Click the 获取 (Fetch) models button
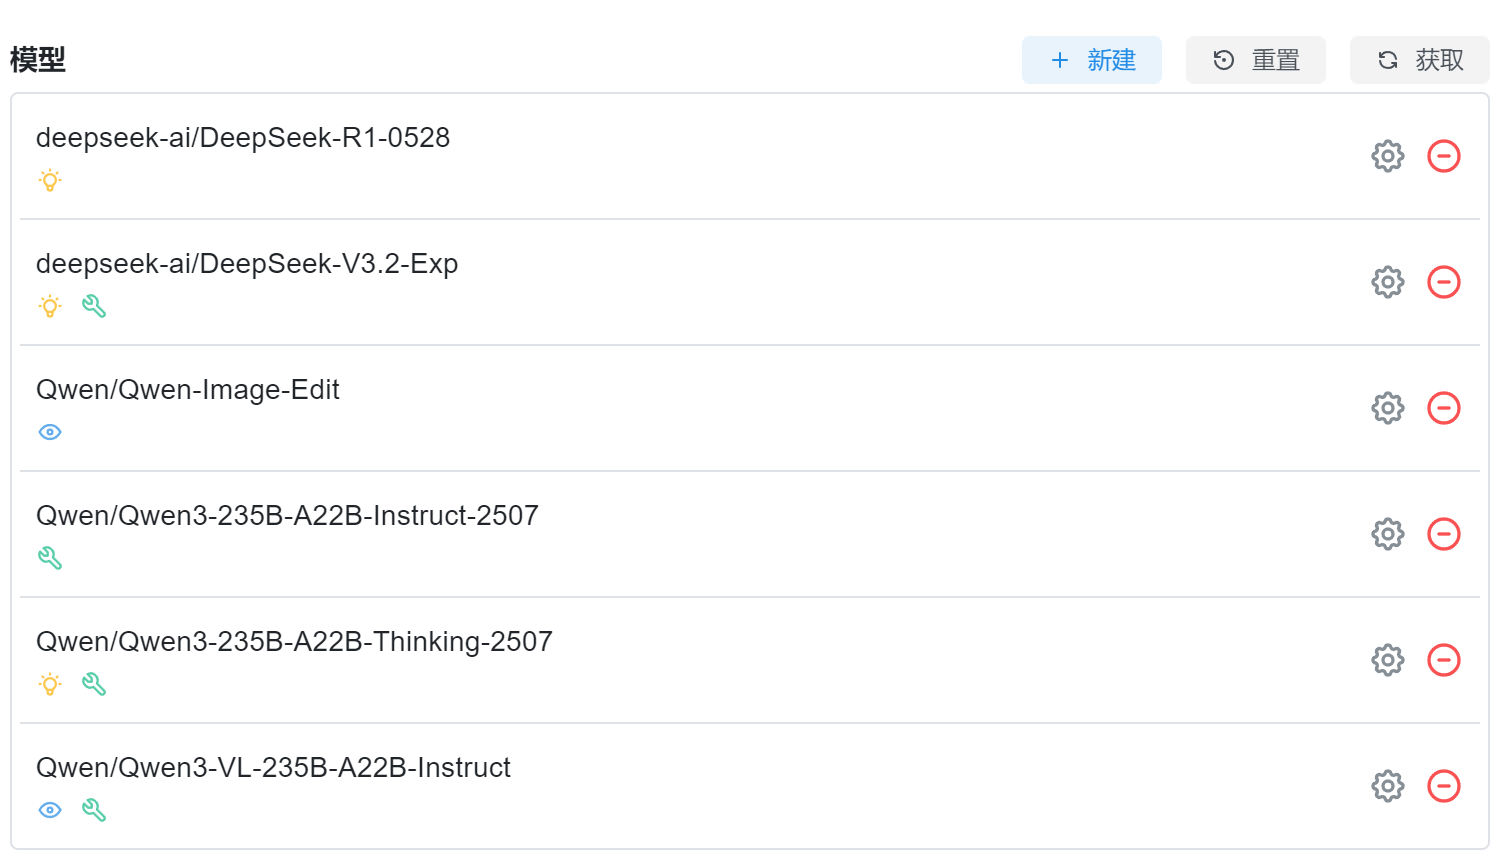1508x862 pixels. click(x=1419, y=60)
